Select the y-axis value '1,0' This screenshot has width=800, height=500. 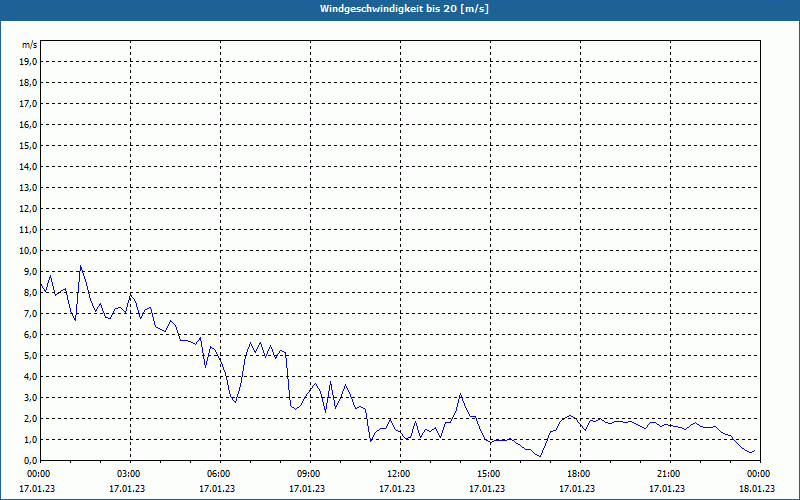click(x=30, y=439)
